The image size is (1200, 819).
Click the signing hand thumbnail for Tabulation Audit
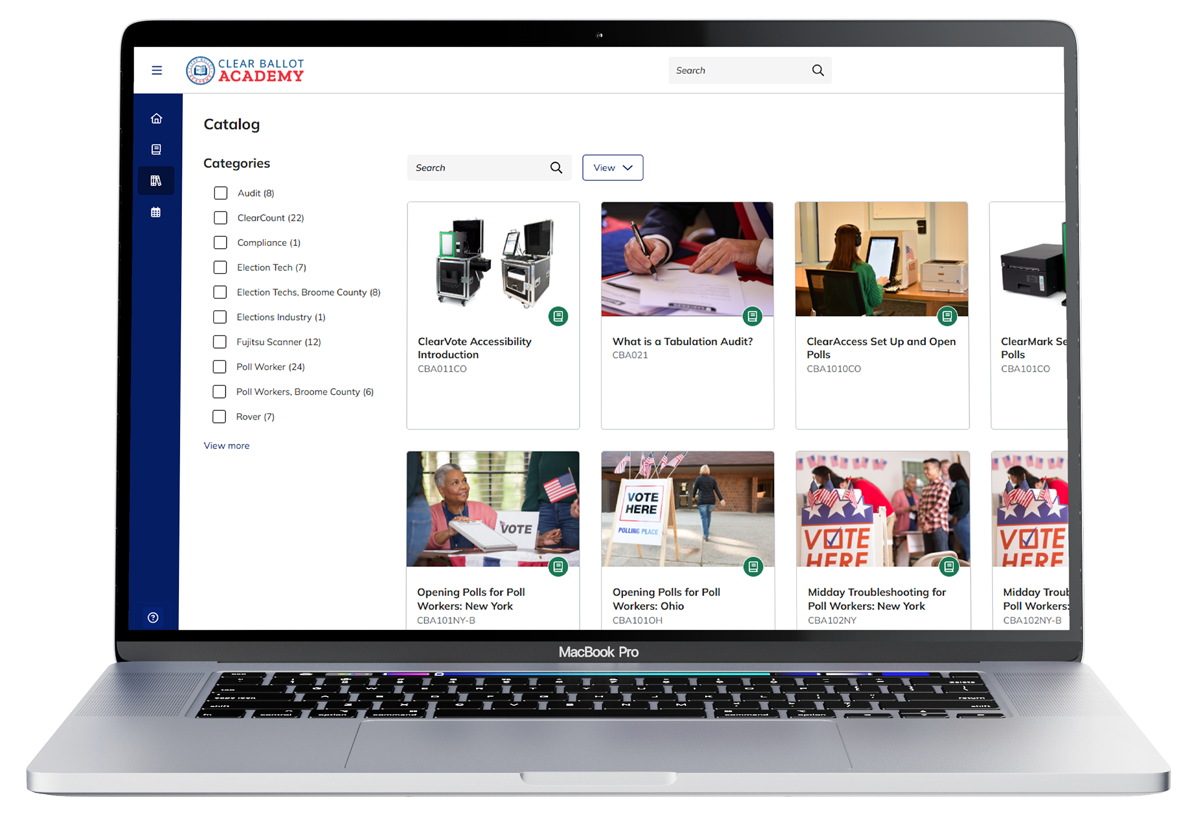tap(687, 259)
